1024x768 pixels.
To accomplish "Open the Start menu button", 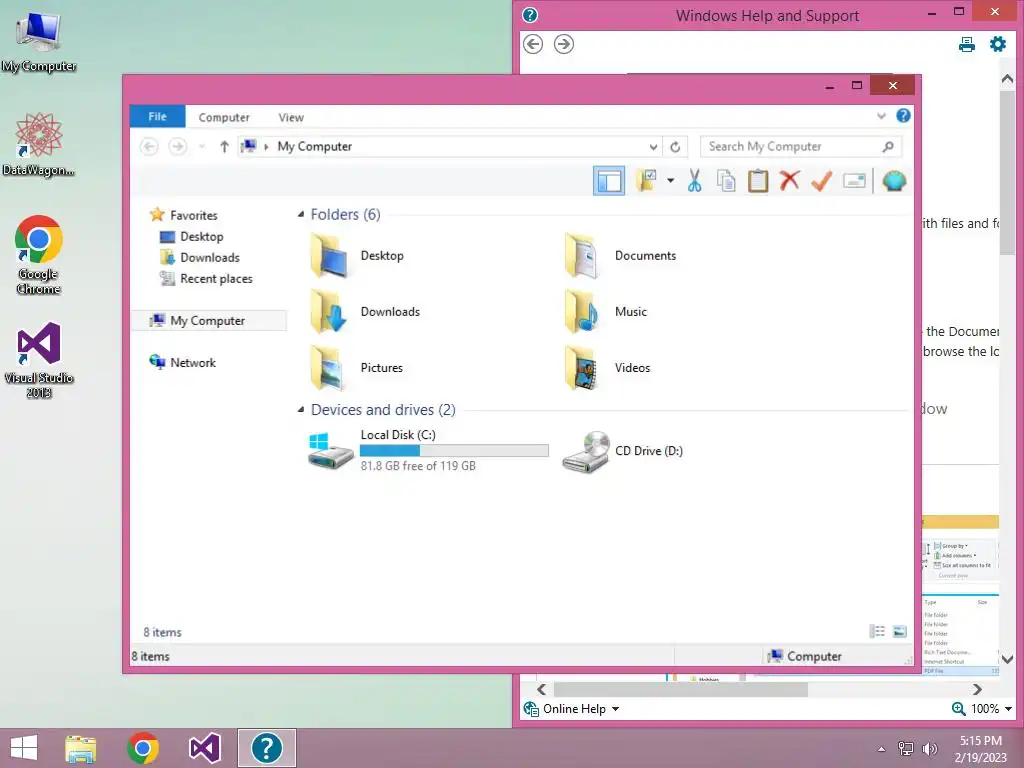I will (24, 748).
